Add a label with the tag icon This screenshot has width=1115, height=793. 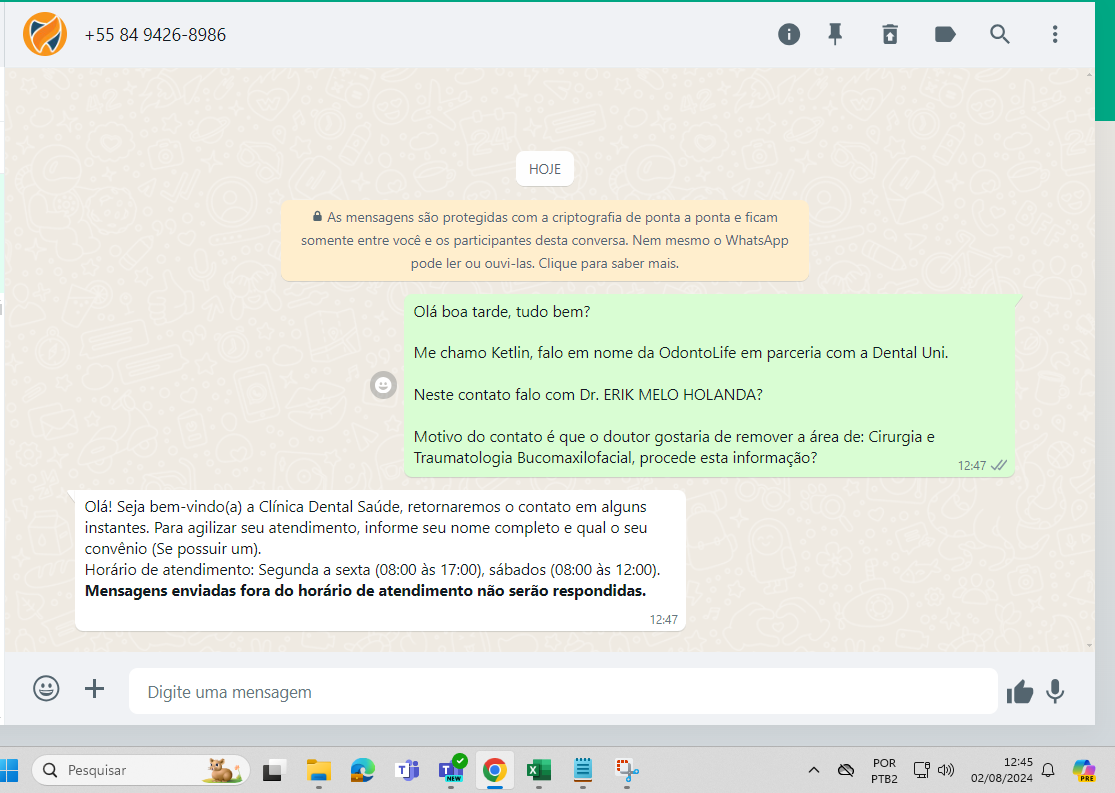[944, 34]
